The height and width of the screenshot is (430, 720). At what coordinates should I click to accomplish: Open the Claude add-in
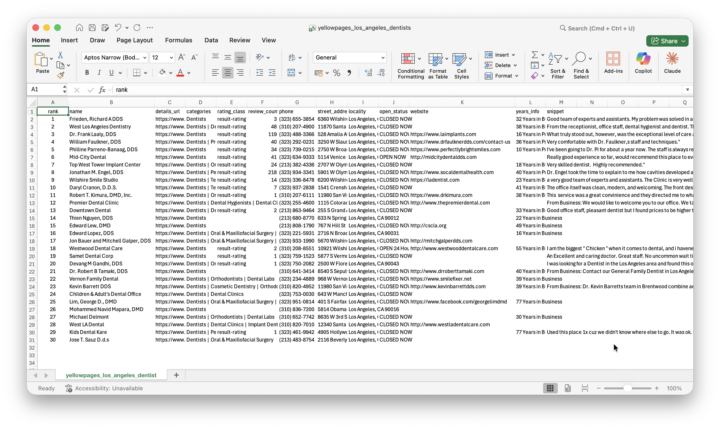(672, 62)
